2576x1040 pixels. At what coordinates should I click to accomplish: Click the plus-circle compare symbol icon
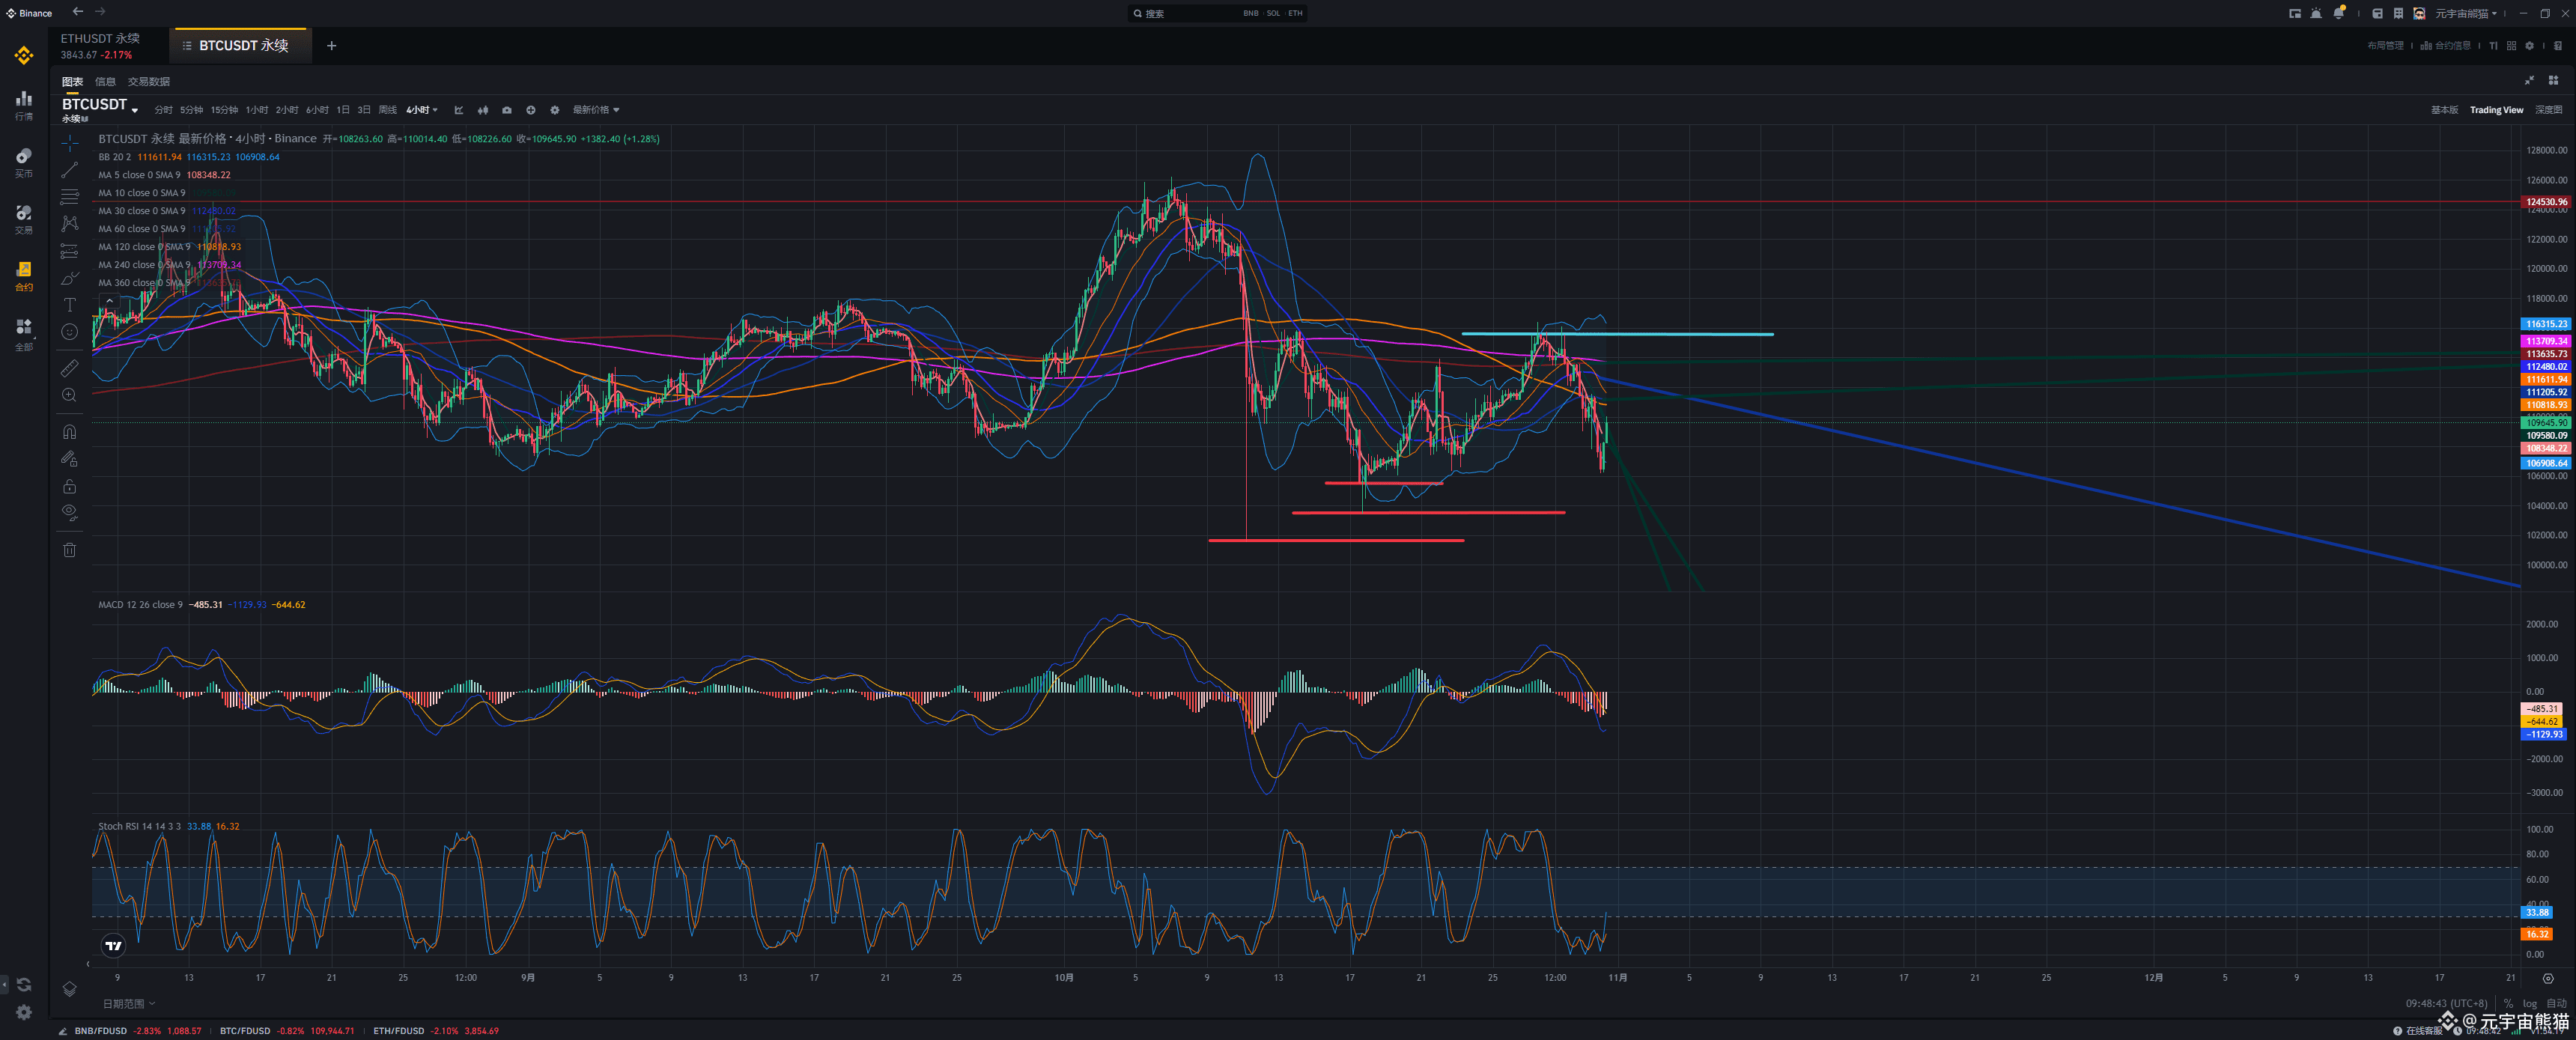click(x=531, y=110)
